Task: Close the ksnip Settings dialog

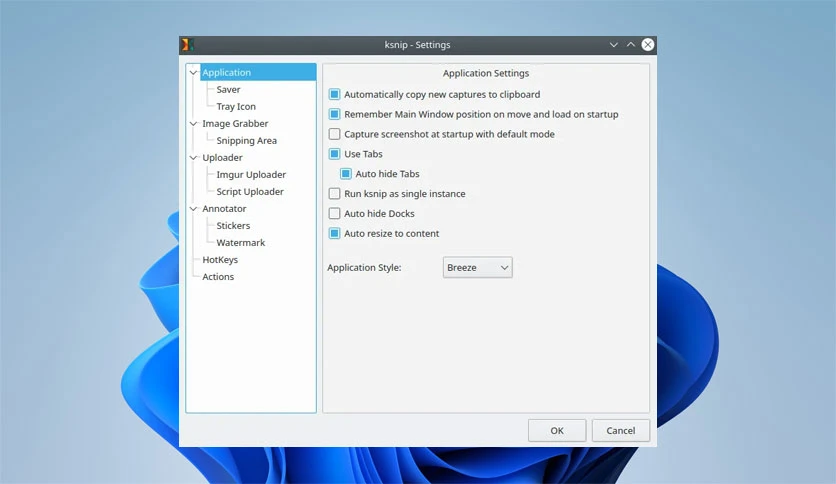Action: 648,45
